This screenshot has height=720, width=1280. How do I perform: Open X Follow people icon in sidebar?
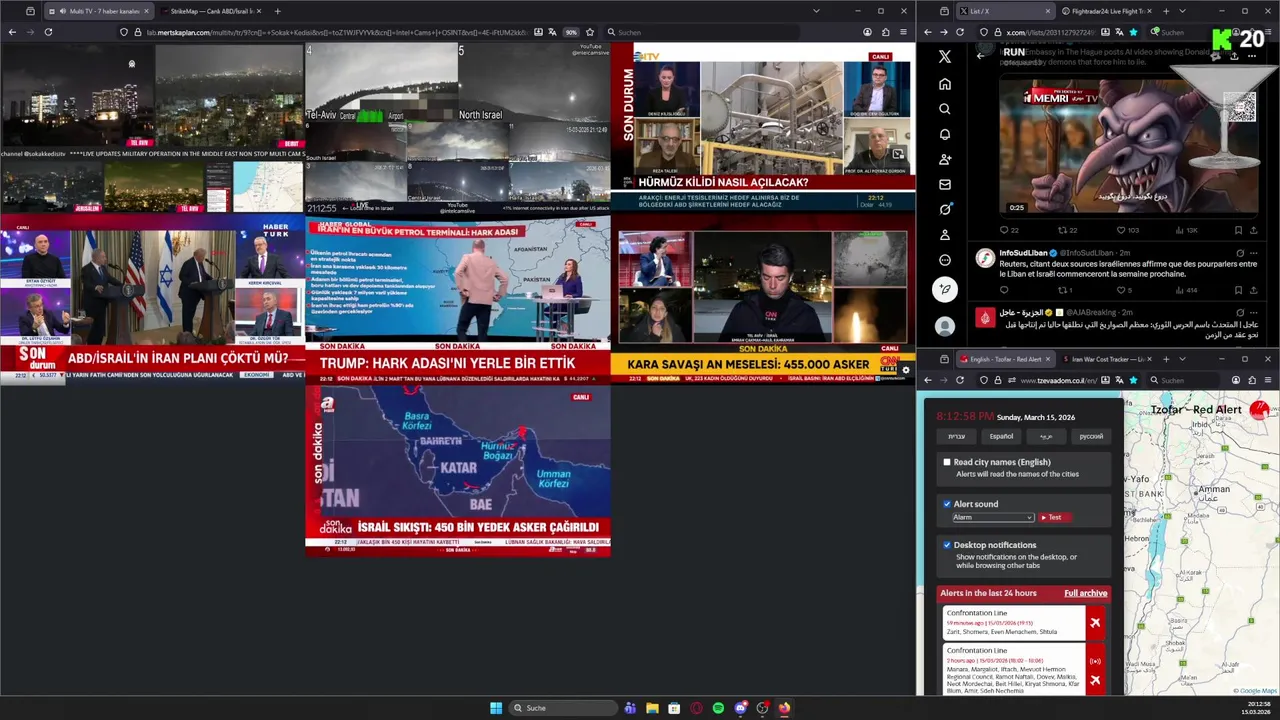coord(944,159)
